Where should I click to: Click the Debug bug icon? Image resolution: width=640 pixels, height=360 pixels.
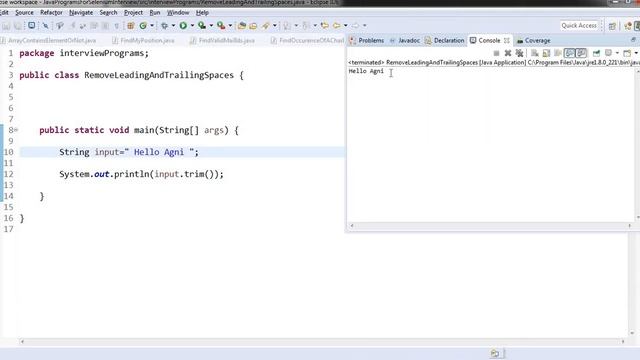click(x=164, y=26)
